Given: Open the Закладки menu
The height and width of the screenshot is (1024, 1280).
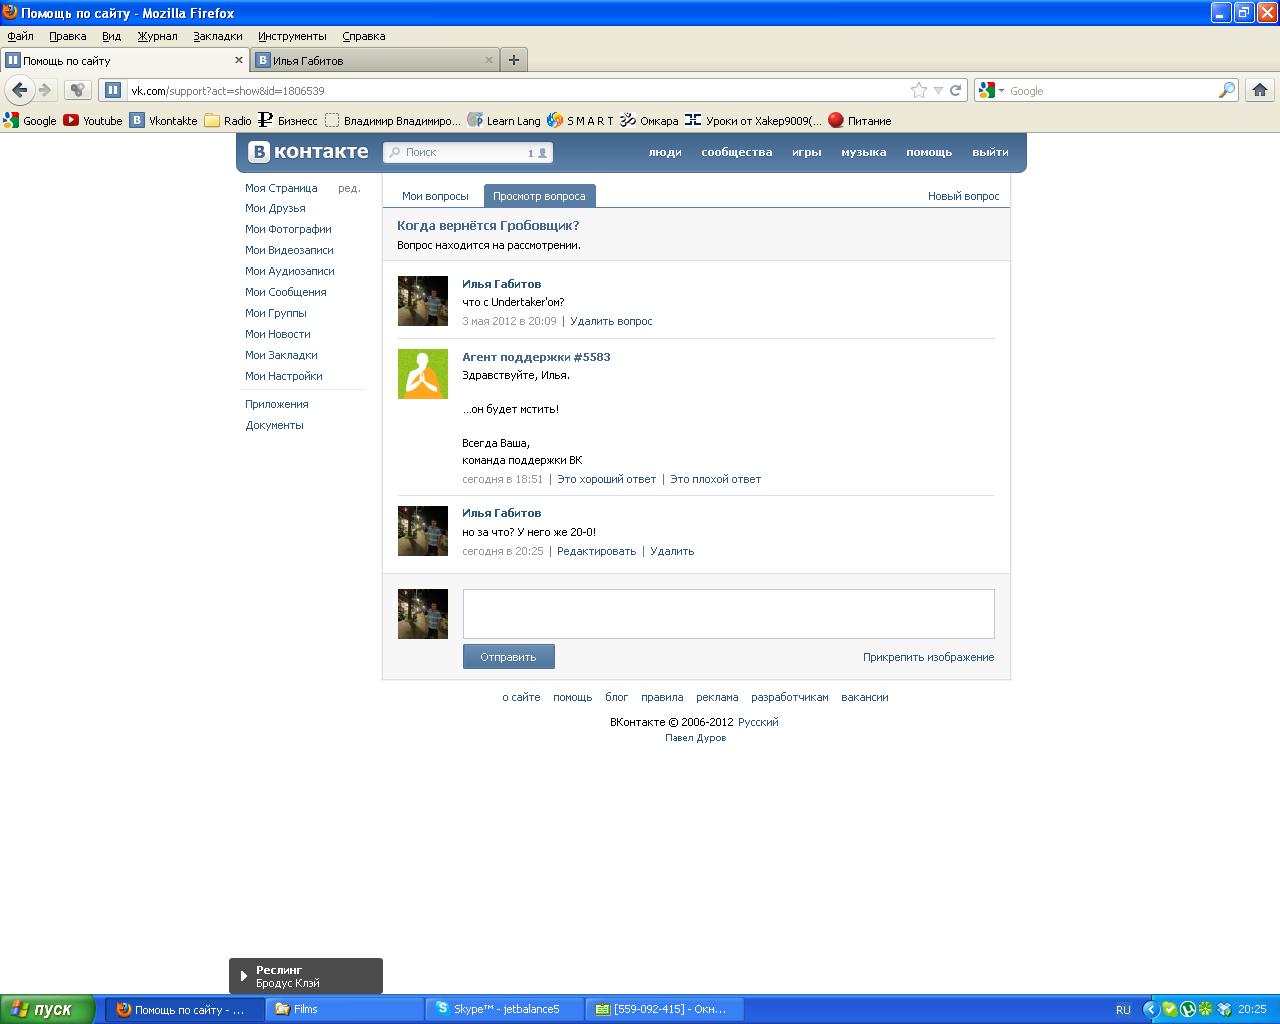Looking at the screenshot, I should pos(217,36).
